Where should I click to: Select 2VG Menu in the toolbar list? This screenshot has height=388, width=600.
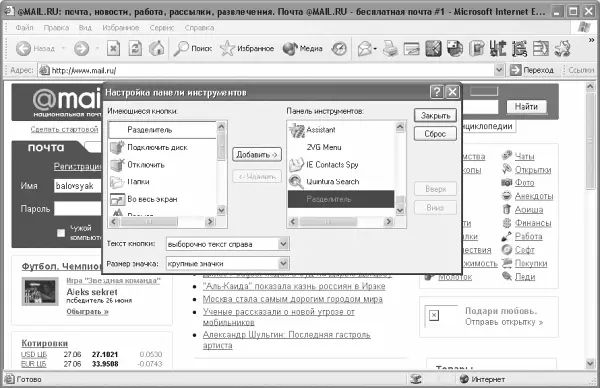click(341, 147)
